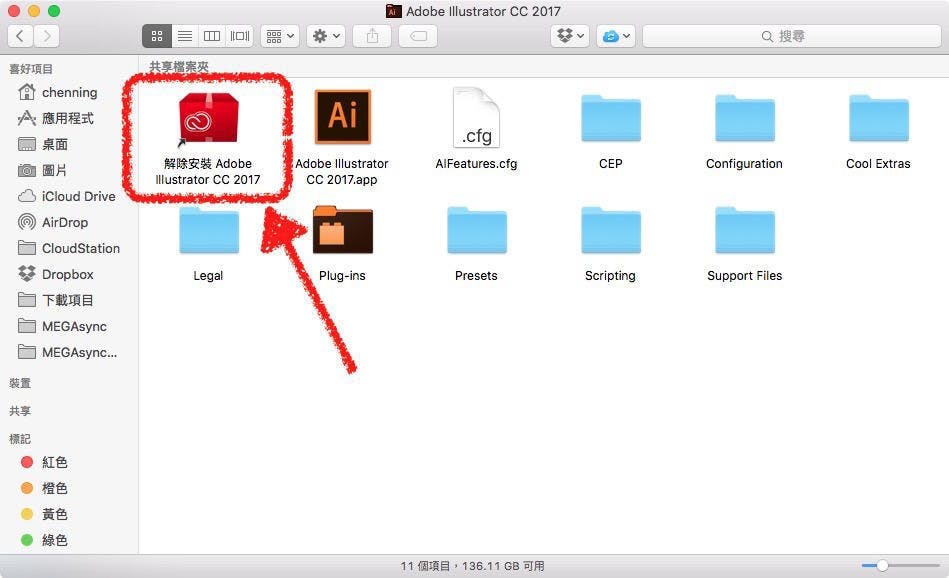Open the gear action menu
Viewport: 949px width, 578px height.
tap(326, 36)
